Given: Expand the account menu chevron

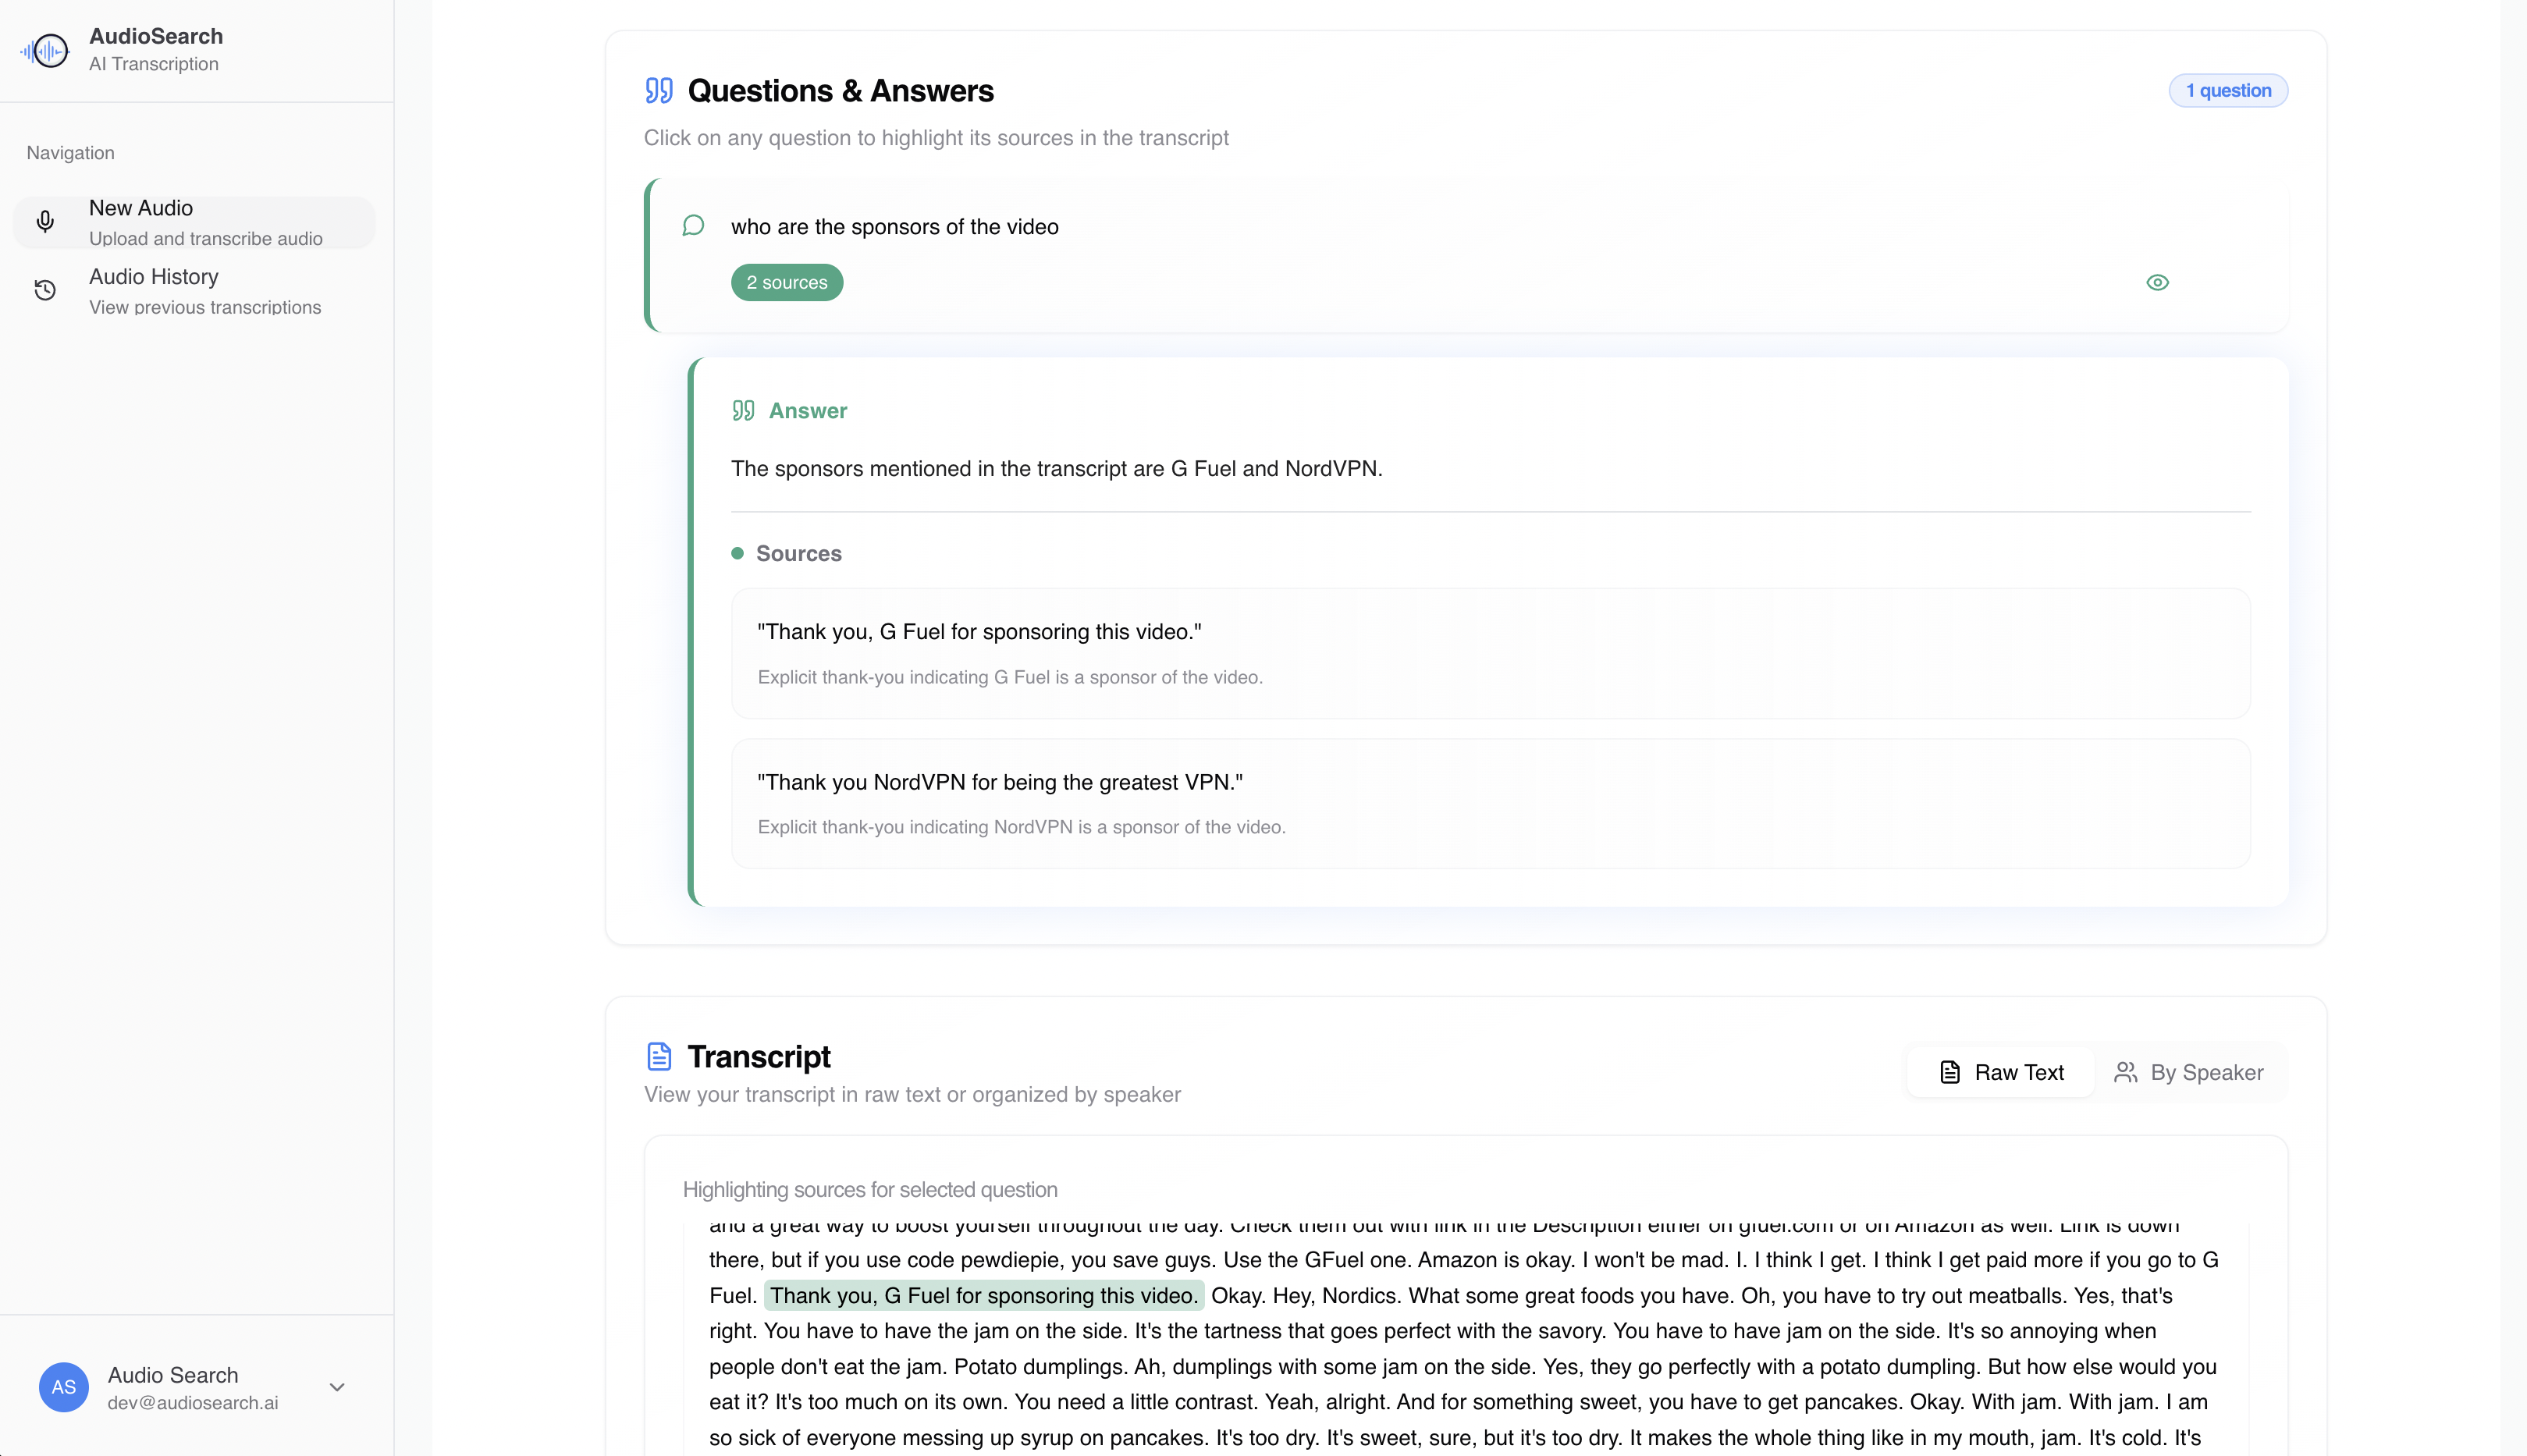Looking at the screenshot, I should pos(337,1387).
